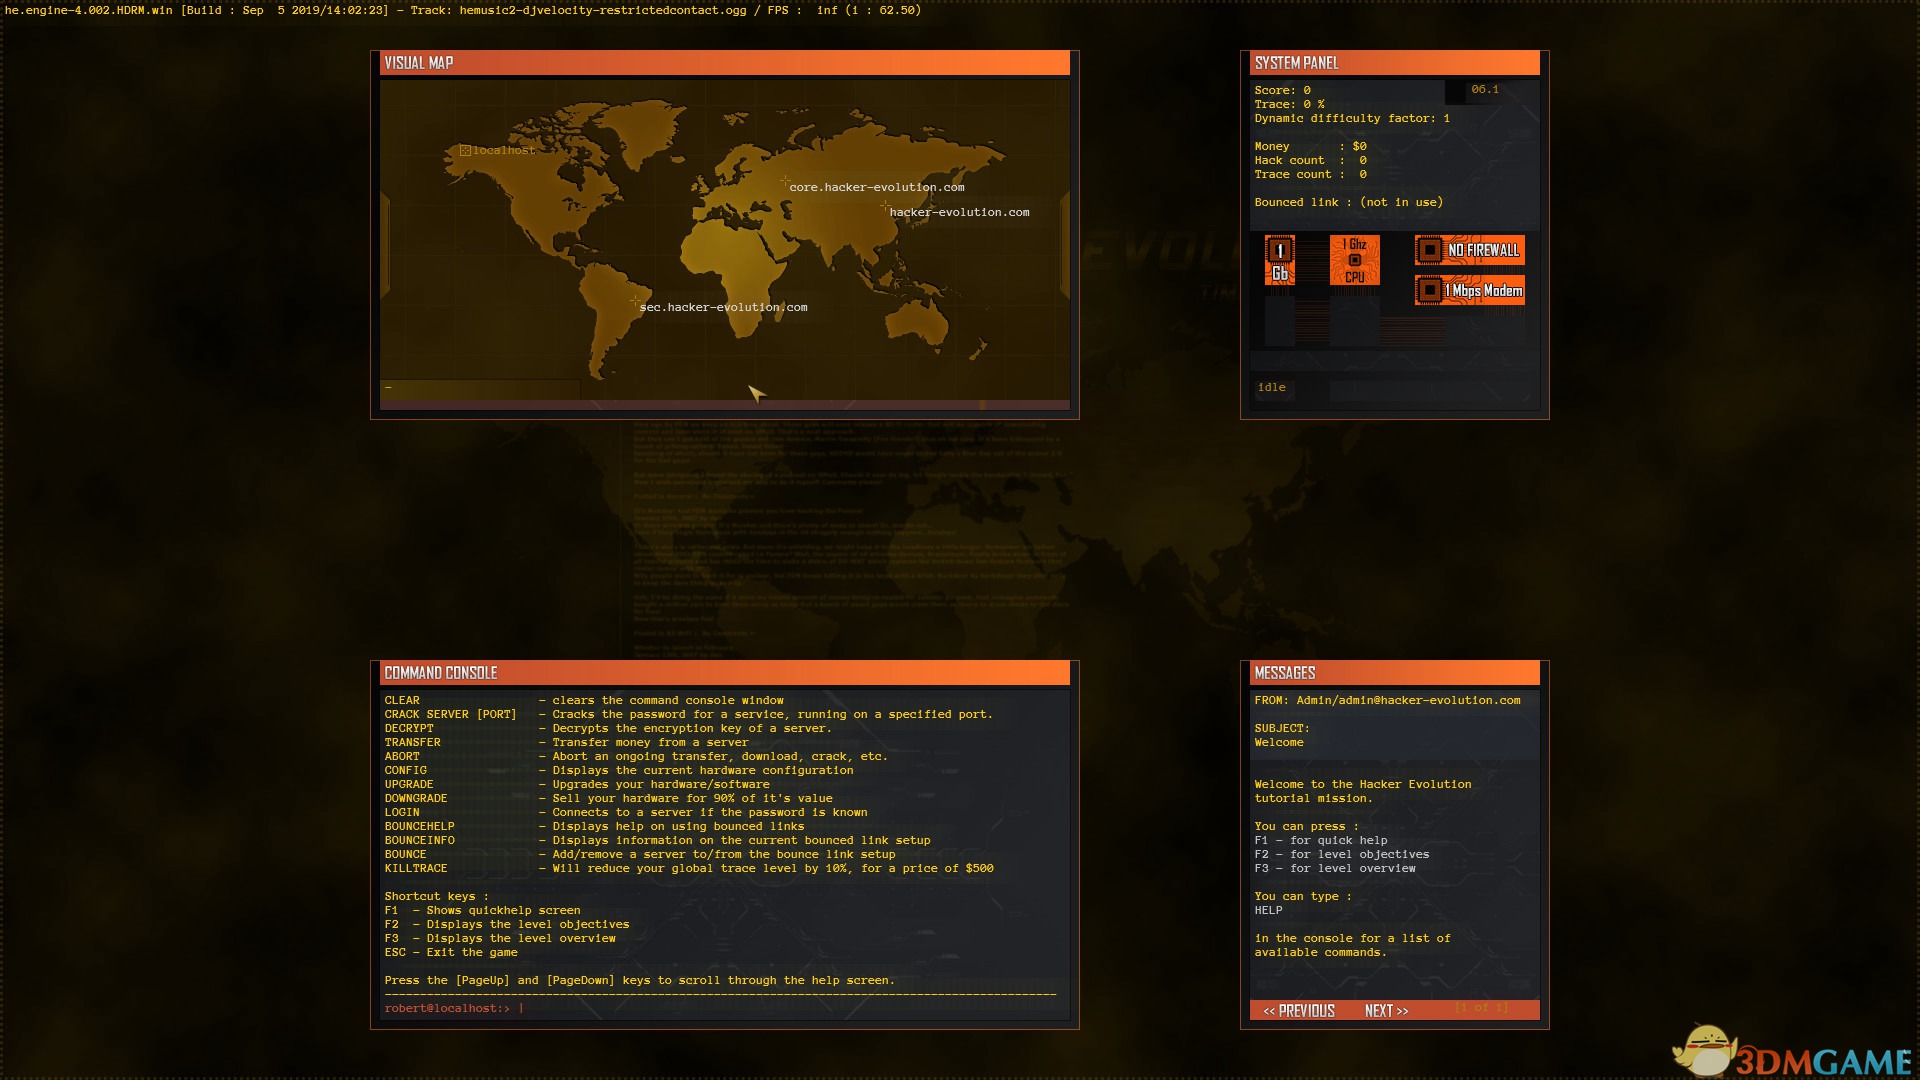Click the 'BOUNCEINFO' command text
Image resolution: width=1920 pixels, height=1080 pixels.
click(x=419, y=841)
